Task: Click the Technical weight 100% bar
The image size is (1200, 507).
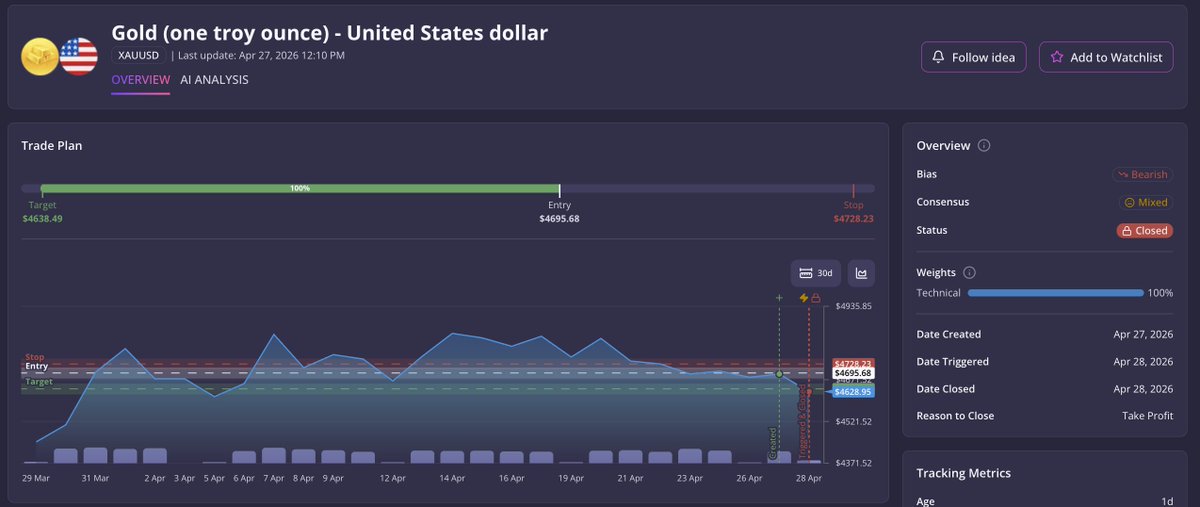Action: [x=1056, y=293]
